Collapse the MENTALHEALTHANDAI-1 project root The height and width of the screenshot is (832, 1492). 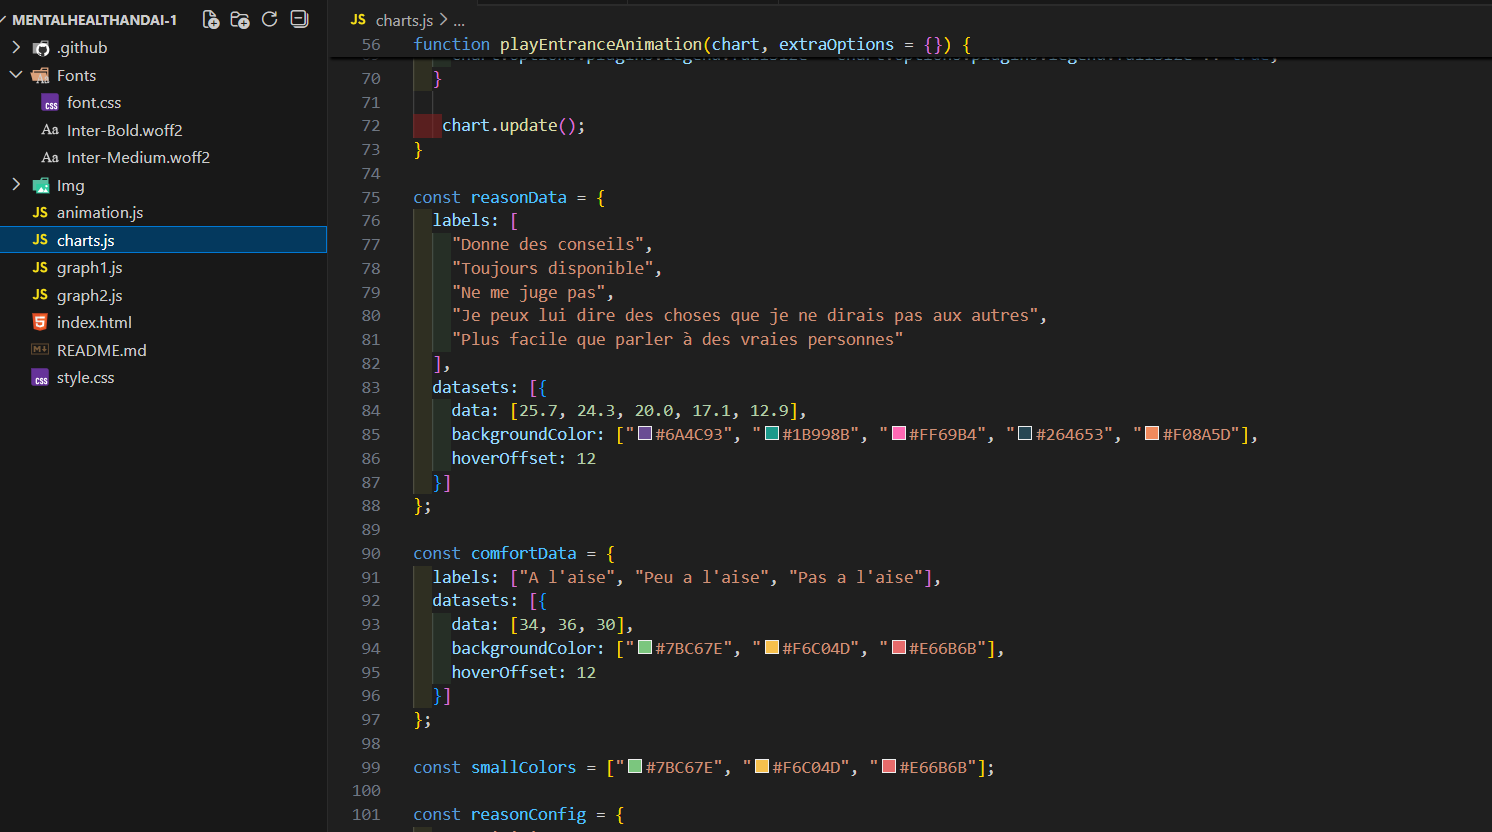[x=4, y=20]
